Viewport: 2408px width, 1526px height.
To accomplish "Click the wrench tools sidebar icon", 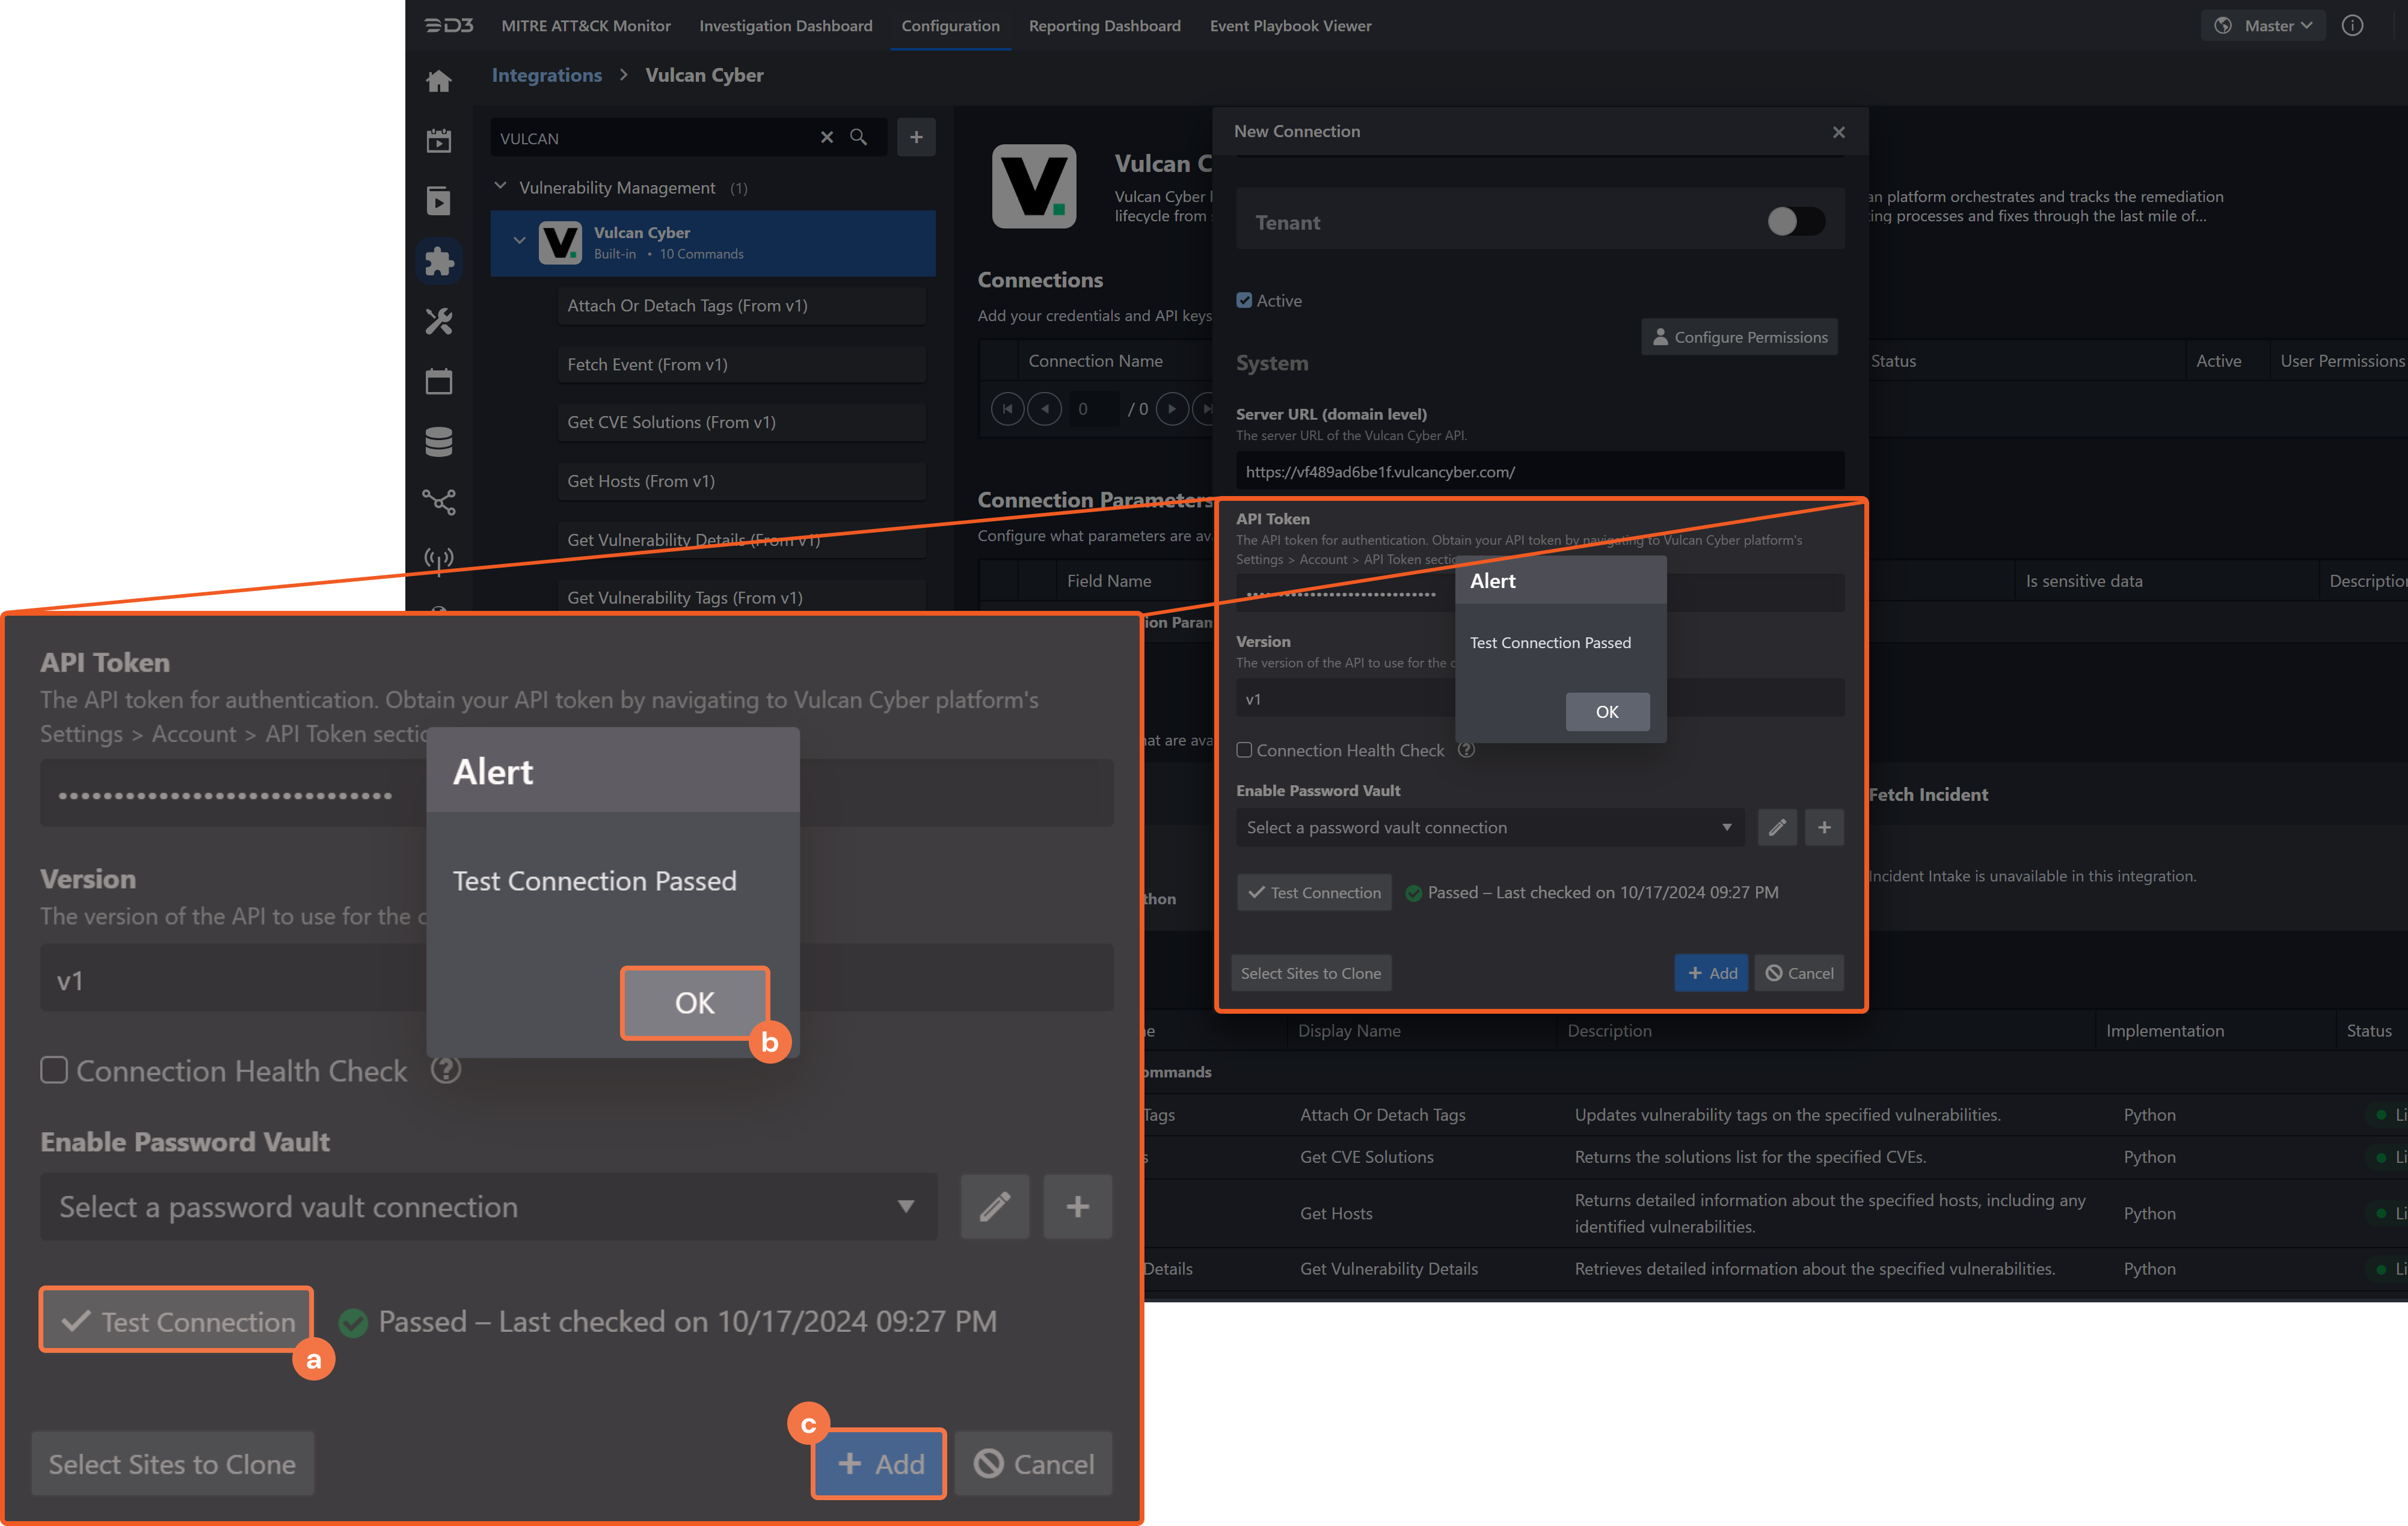I will (x=438, y=321).
